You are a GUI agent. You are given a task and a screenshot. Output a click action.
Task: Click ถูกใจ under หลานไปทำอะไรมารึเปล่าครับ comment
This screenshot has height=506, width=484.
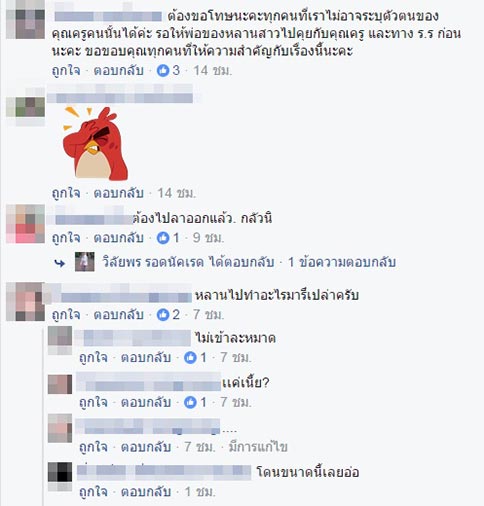[66, 315]
